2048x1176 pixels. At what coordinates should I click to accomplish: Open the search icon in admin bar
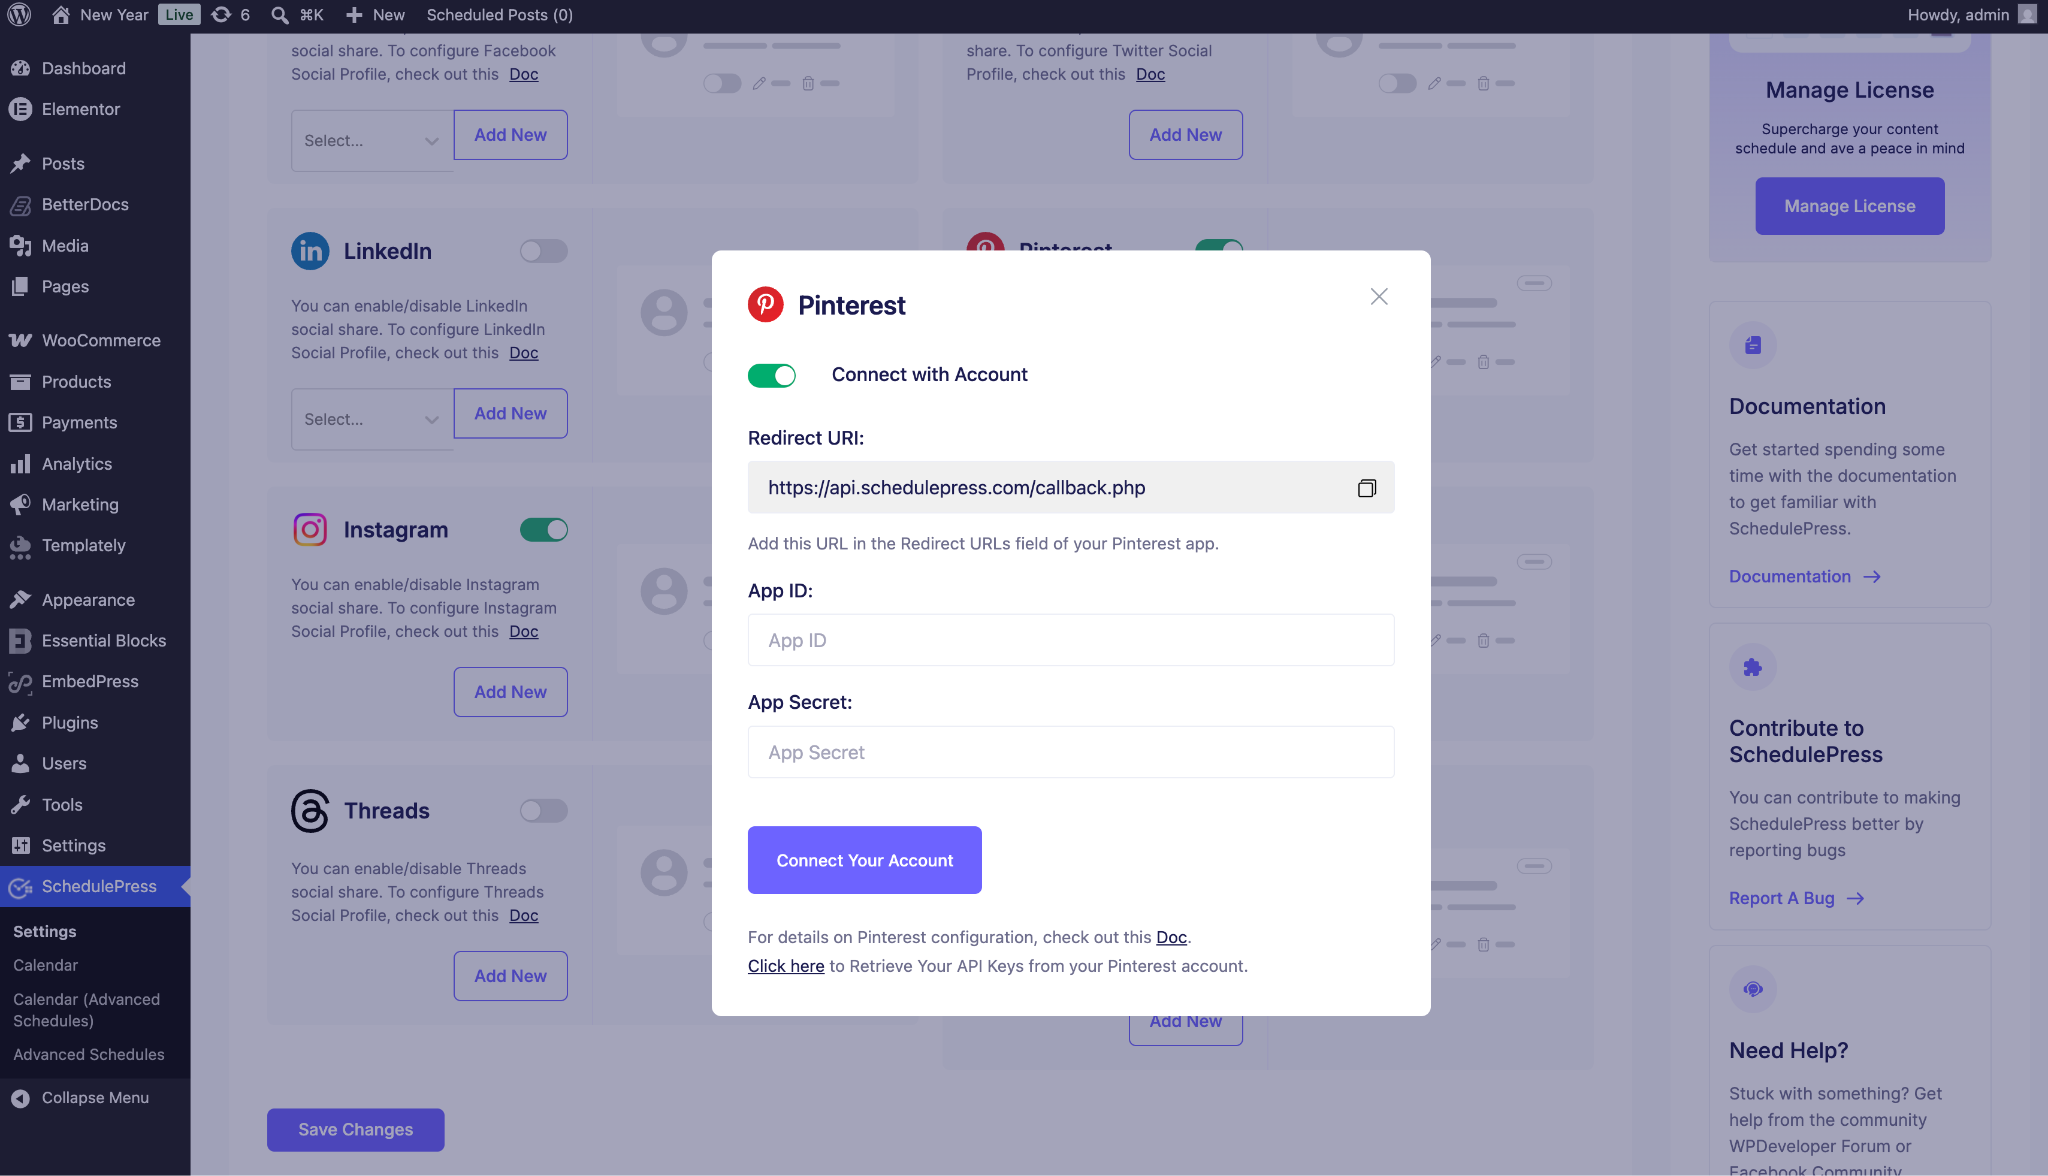(281, 15)
